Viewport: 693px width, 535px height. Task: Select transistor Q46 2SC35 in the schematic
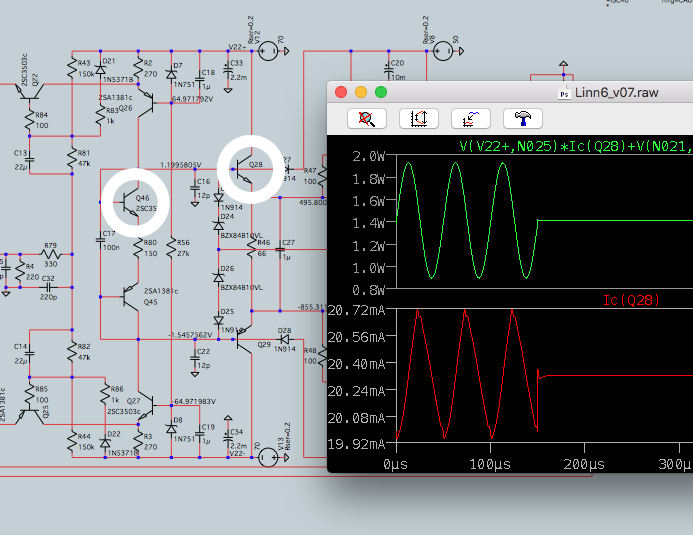coord(132,202)
